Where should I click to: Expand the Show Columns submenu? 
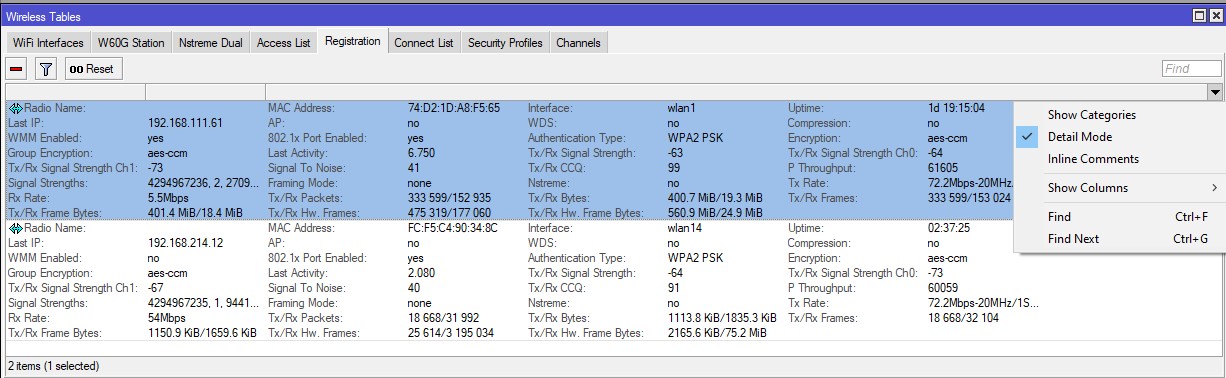(x=1120, y=188)
